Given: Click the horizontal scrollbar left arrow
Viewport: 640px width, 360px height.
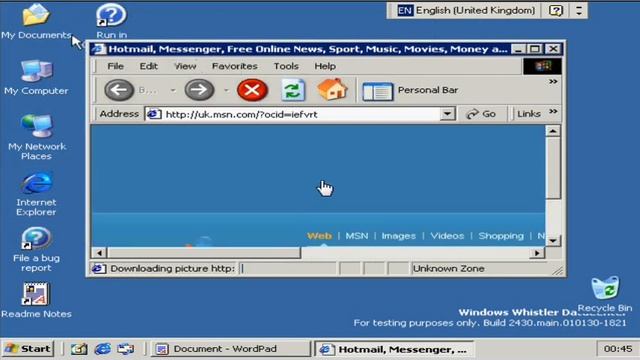Looking at the screenshot, I should coord(99,253).
